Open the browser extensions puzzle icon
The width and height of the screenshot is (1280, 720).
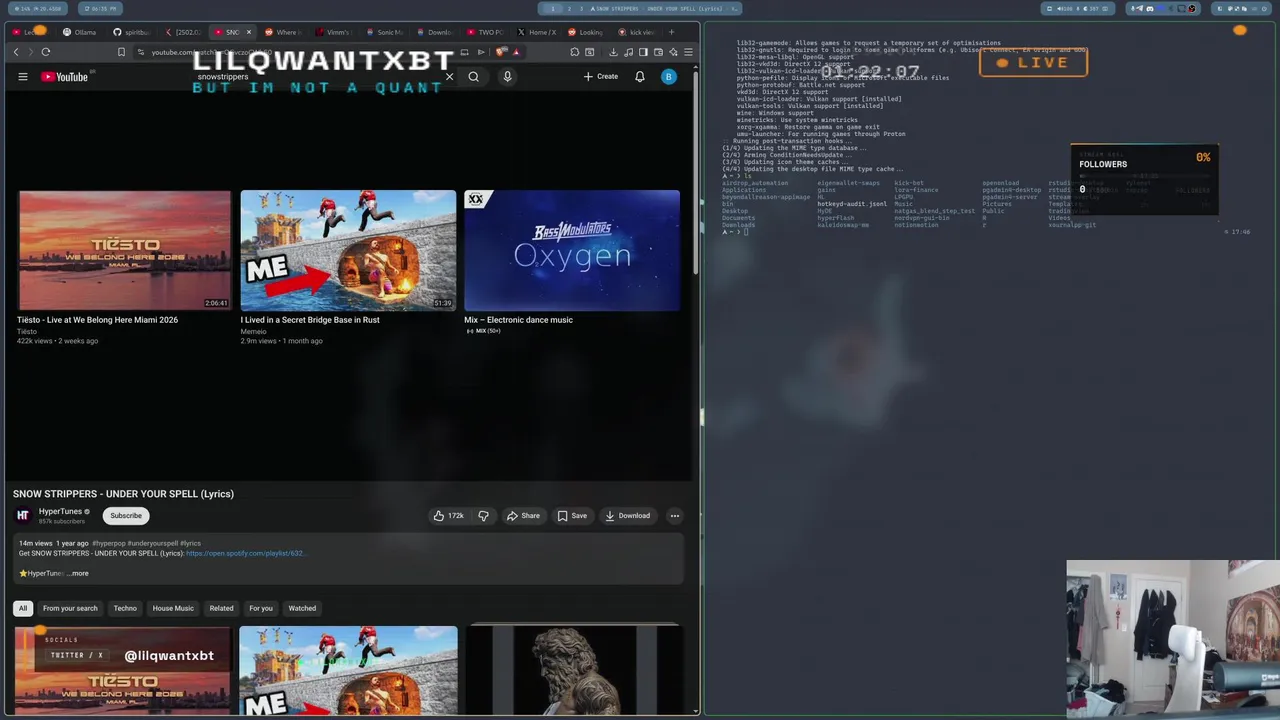[575, 52]
